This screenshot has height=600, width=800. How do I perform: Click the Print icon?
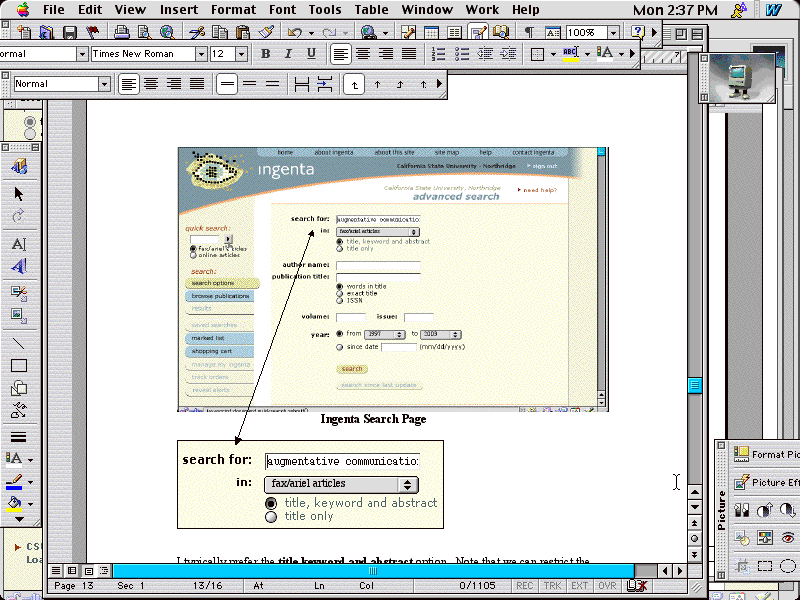click(121, 33)
